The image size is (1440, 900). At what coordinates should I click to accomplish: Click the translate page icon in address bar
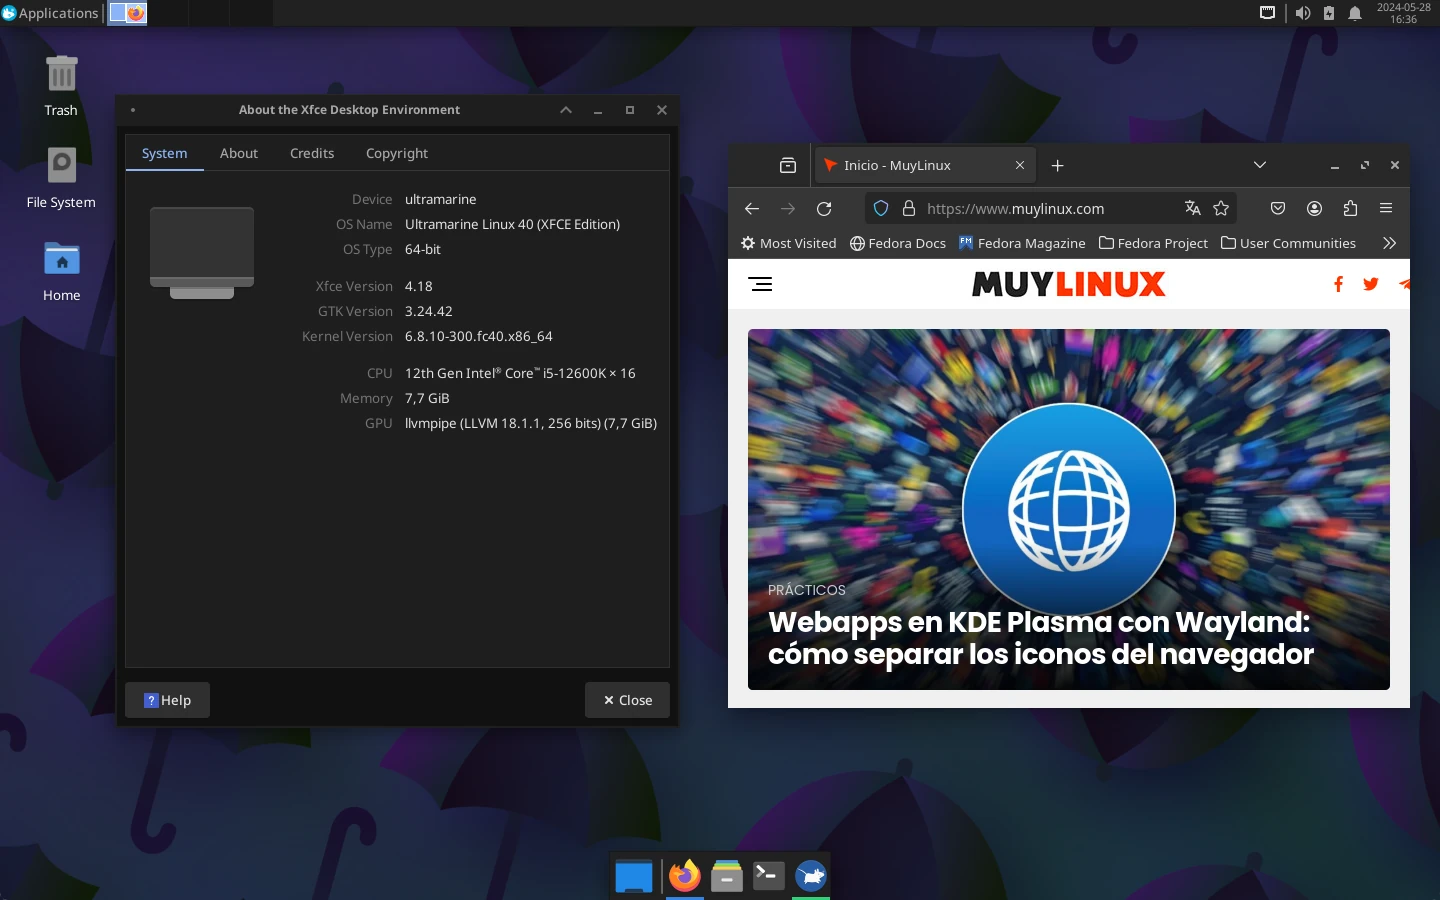coord(1192,208)
